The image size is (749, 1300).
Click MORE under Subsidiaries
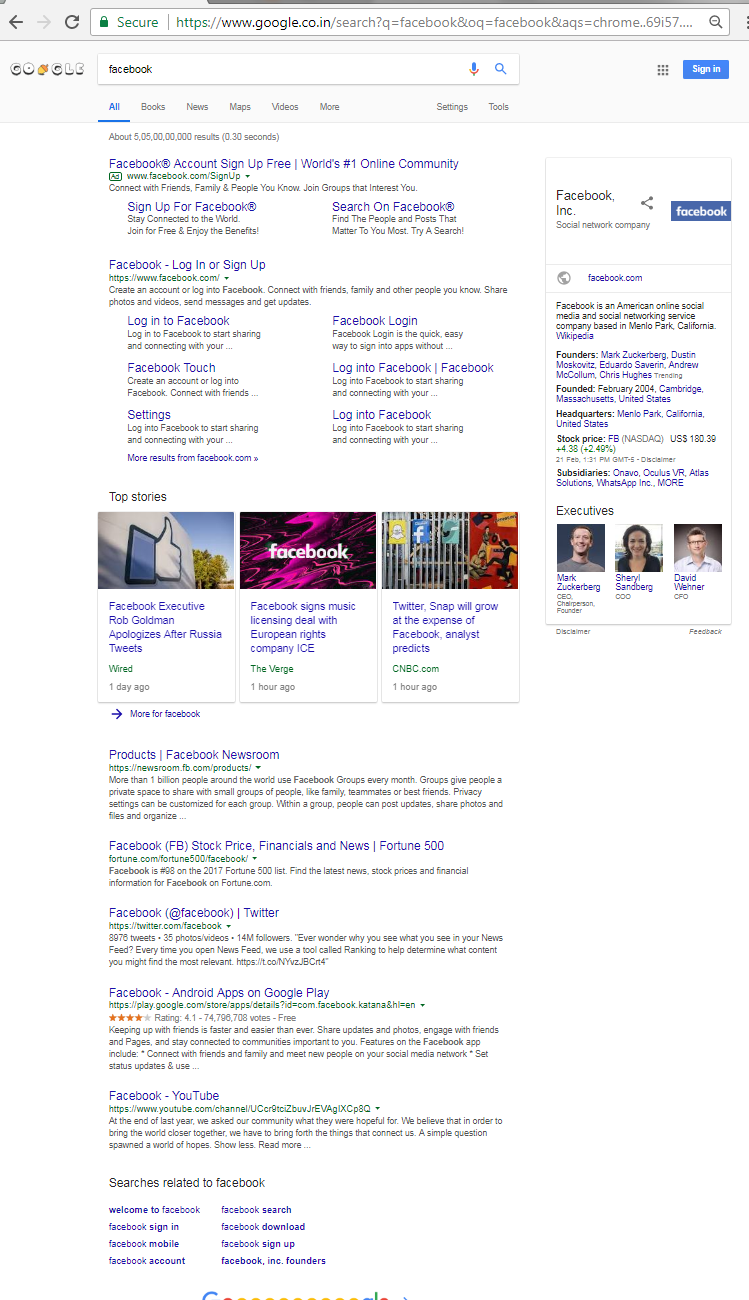coord(671,483)
